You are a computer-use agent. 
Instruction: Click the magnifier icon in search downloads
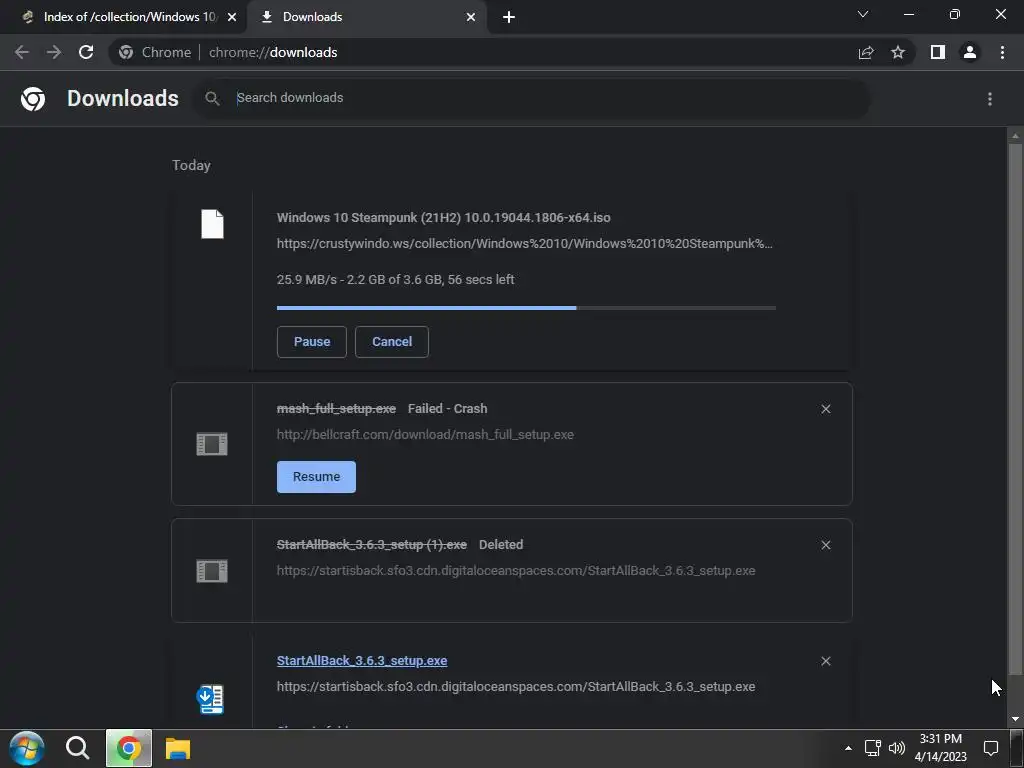pyautogui.click(x=212, y=99)
